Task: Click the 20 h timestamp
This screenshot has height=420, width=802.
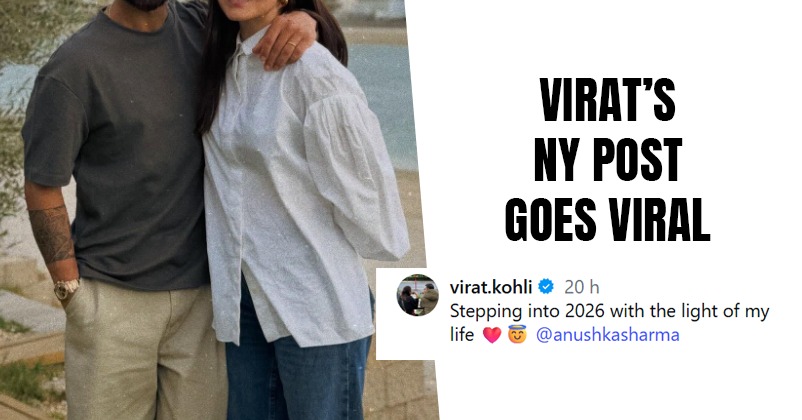Action: tap(582, 287)
